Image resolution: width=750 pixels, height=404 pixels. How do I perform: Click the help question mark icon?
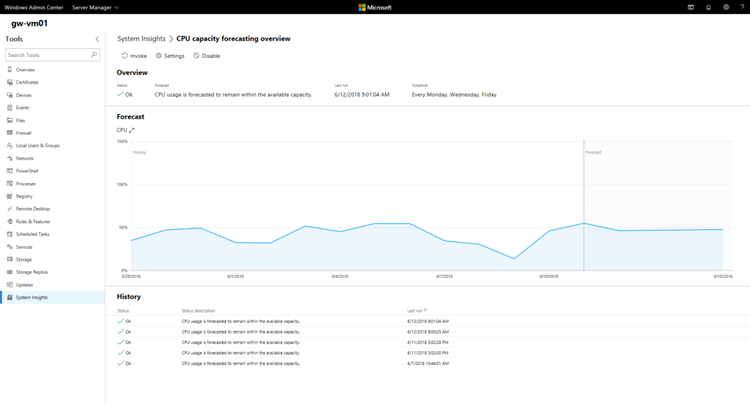pyautogui.click(x=740, y=7)
